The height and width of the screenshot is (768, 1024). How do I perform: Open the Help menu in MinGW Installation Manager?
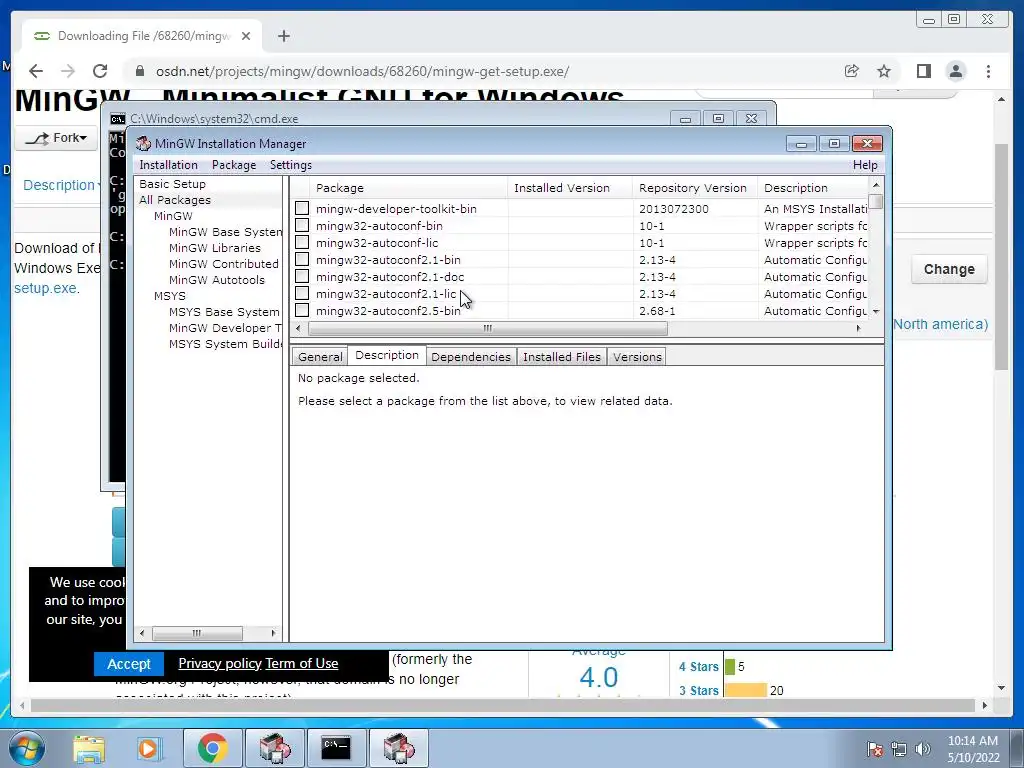865,165
